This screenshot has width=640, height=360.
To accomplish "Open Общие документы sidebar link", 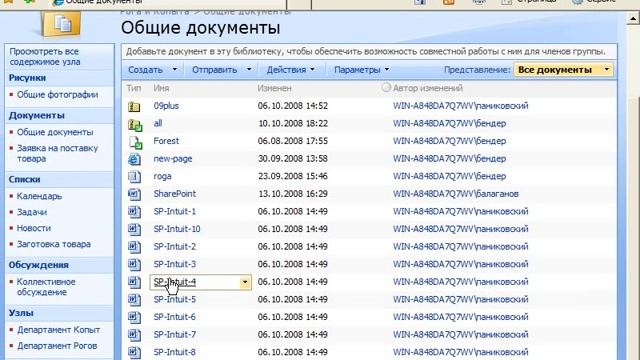I will [x=55, y=132].
